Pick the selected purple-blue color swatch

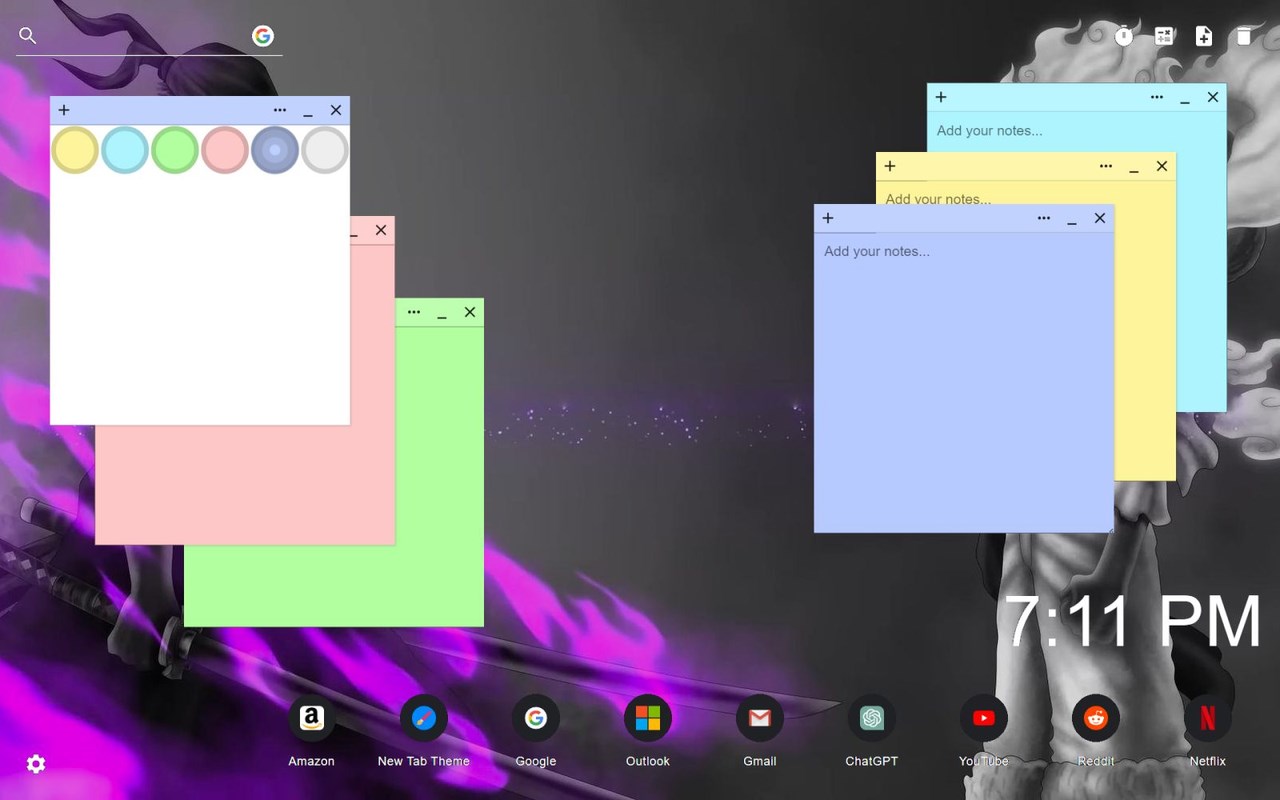[x=275, y=150]
